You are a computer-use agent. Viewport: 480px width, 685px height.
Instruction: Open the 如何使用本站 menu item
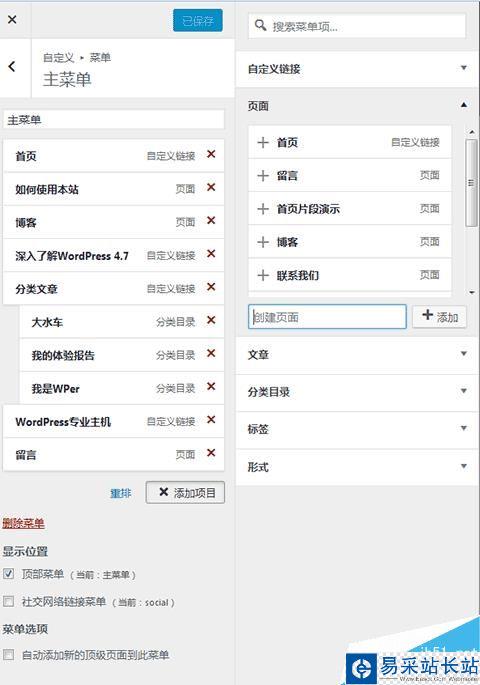[x=114, y=189]
